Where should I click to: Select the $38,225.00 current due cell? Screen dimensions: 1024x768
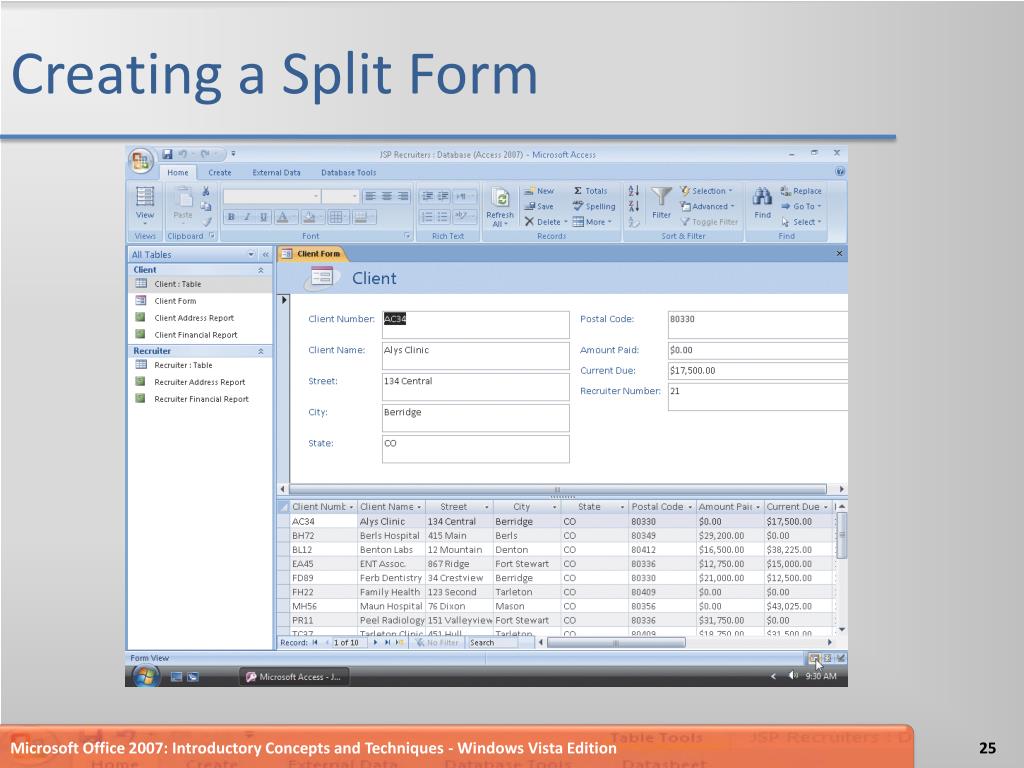[x=798, y=550]
